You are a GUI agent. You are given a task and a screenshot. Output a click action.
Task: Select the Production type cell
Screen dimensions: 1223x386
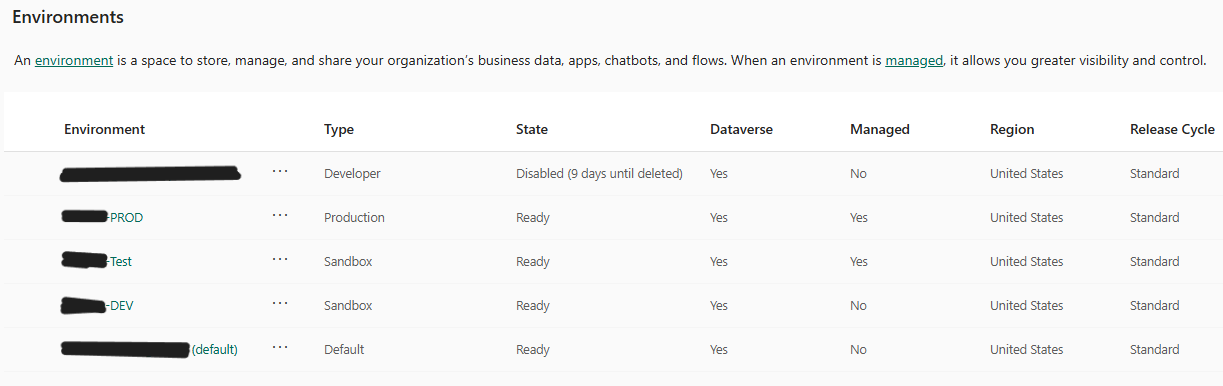[x=354, y=217]
